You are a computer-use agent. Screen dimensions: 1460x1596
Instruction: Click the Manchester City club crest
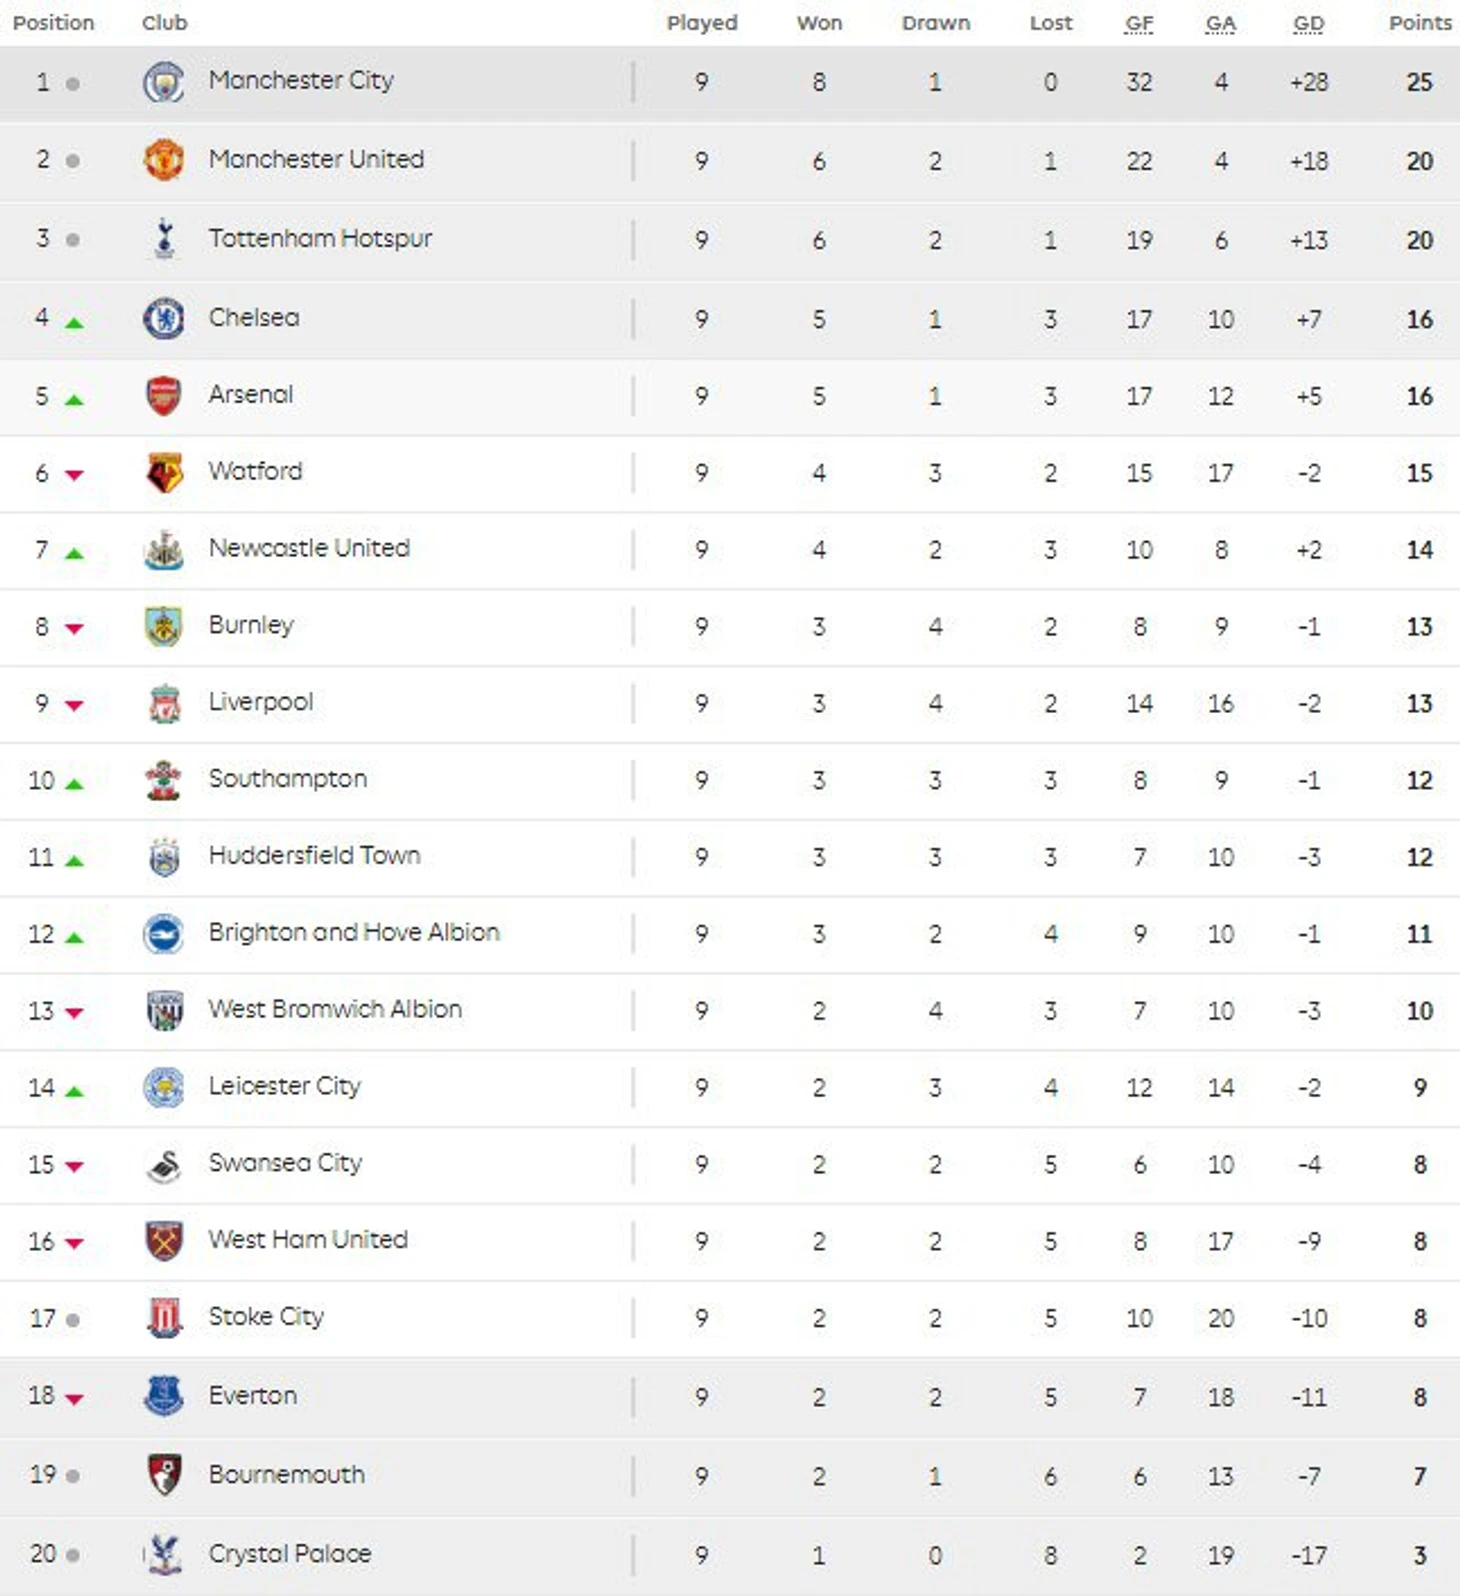click(x=164, y=82)
